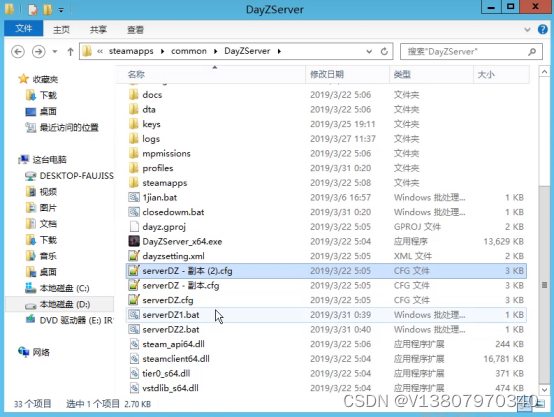Click the properties icon in title bar

pyautogui.click(x=33, y=10)
